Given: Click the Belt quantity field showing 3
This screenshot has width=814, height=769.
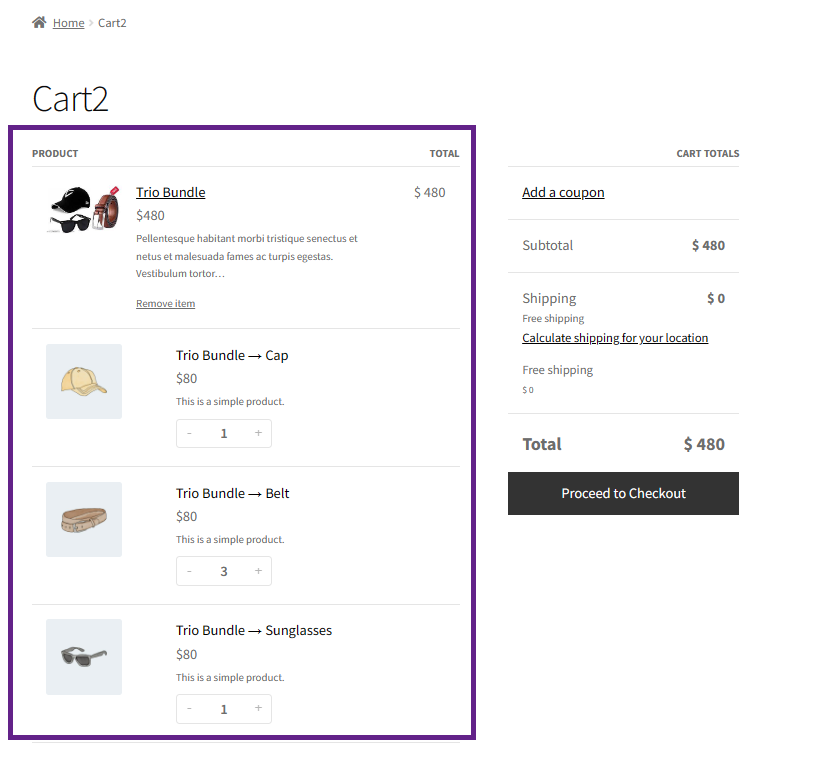Looking at the screenshot, I should [x=224, y=571].
